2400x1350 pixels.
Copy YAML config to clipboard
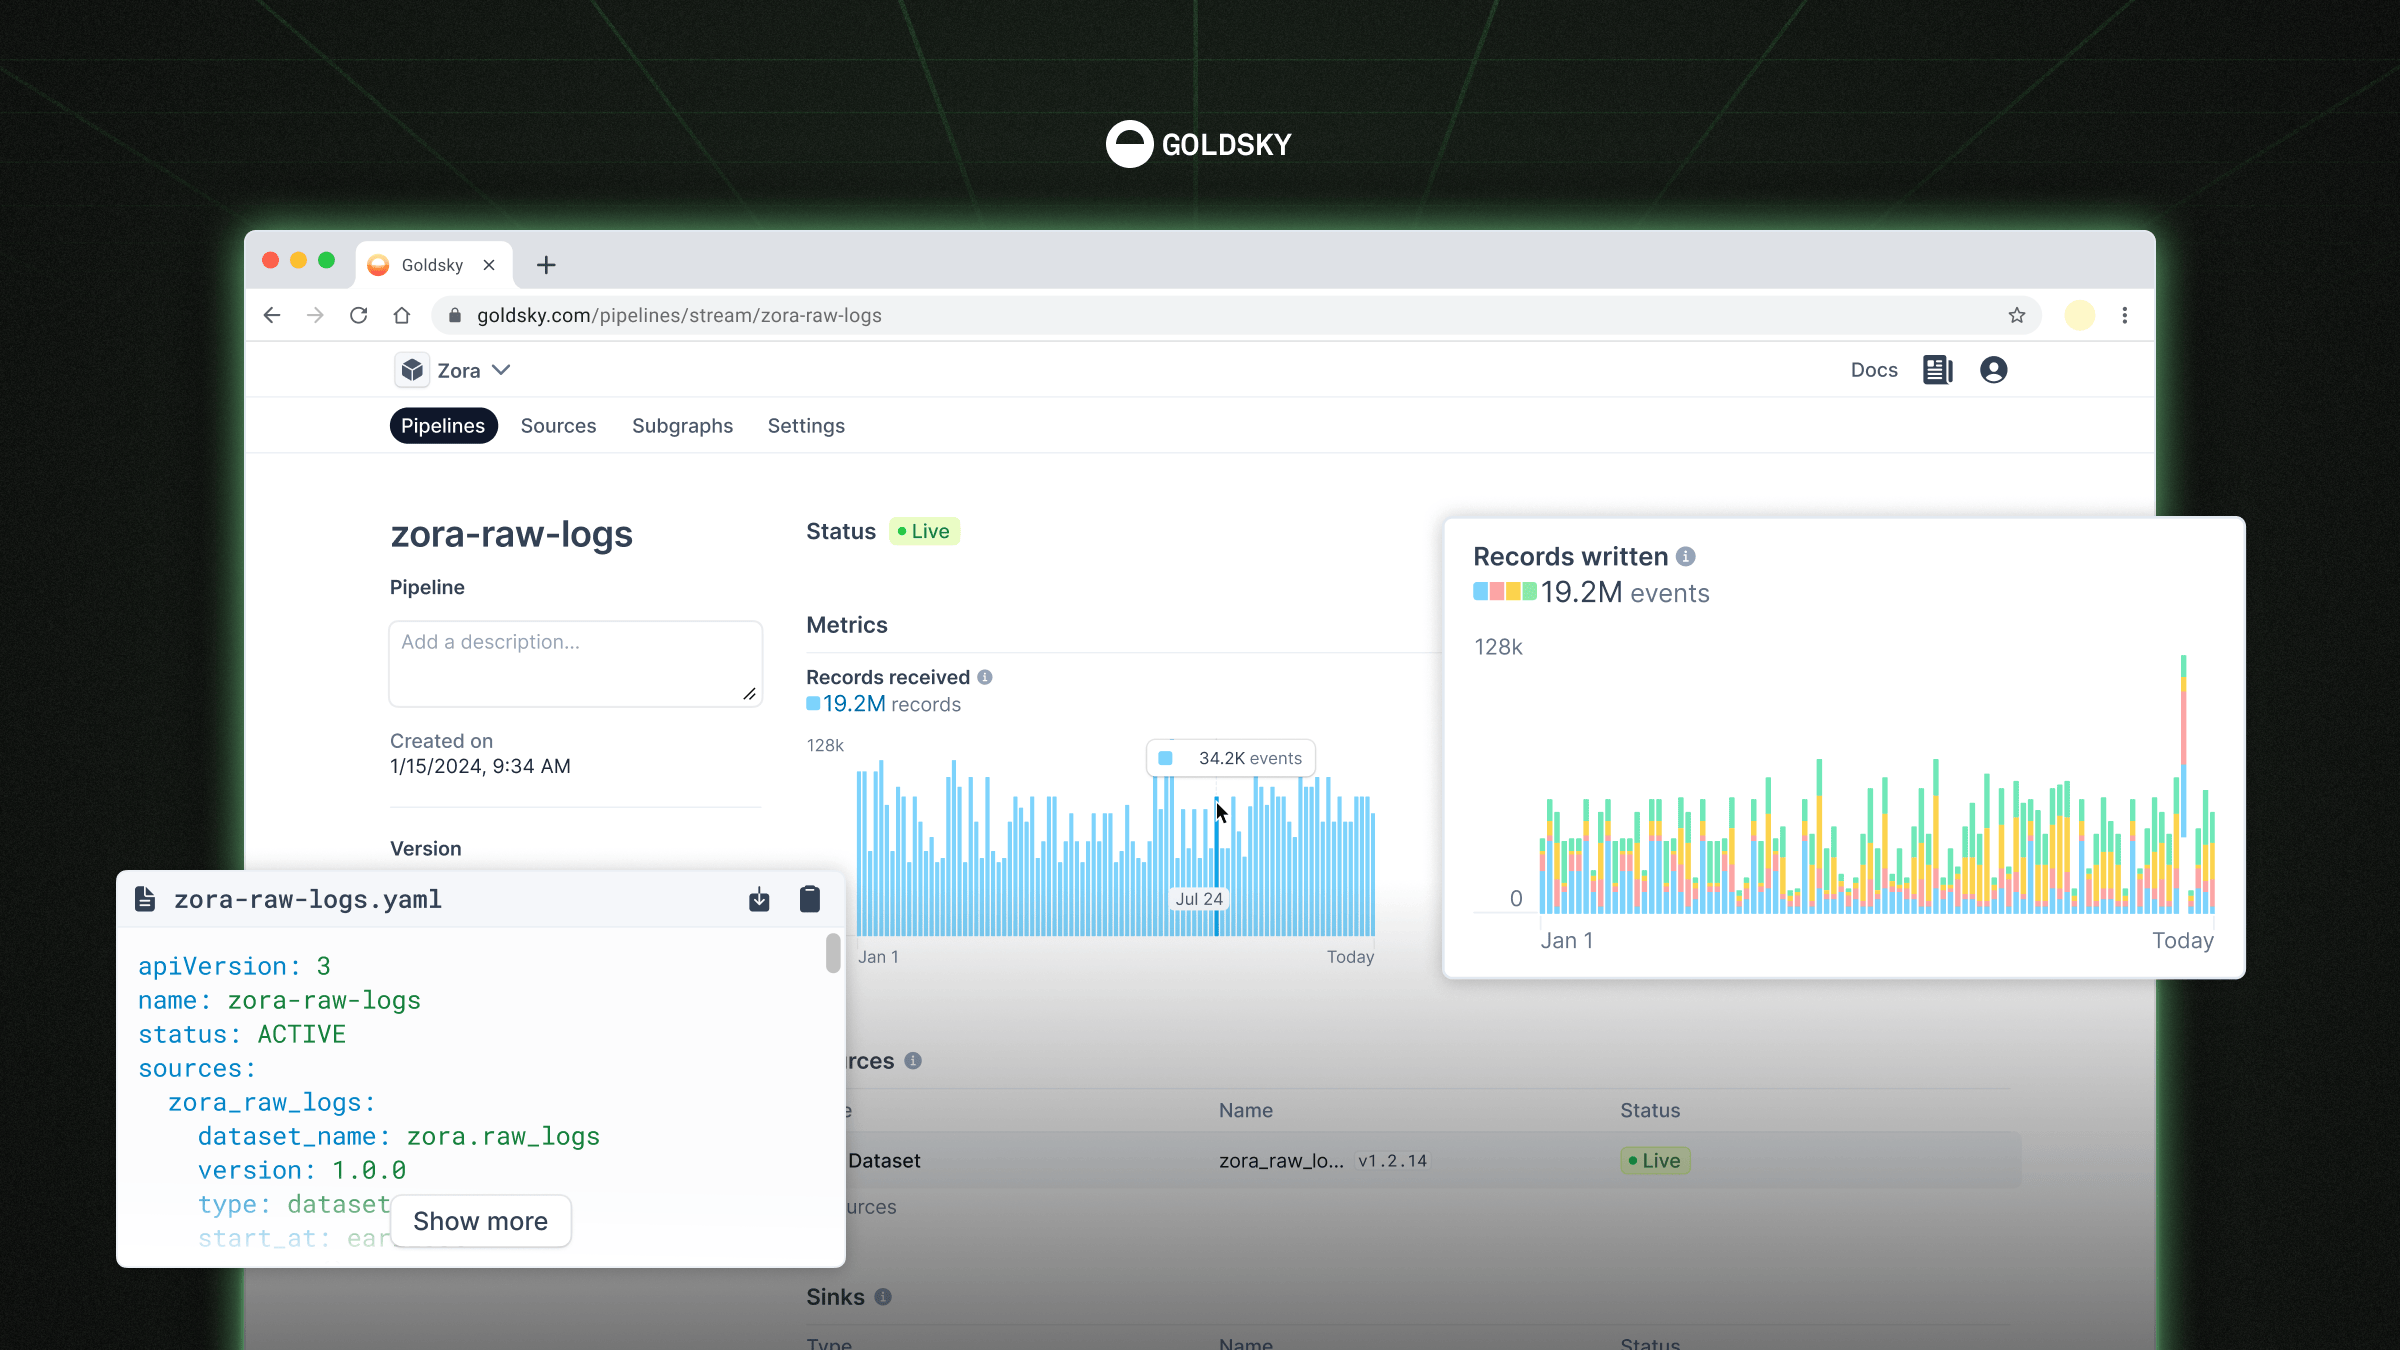(810, 899)
